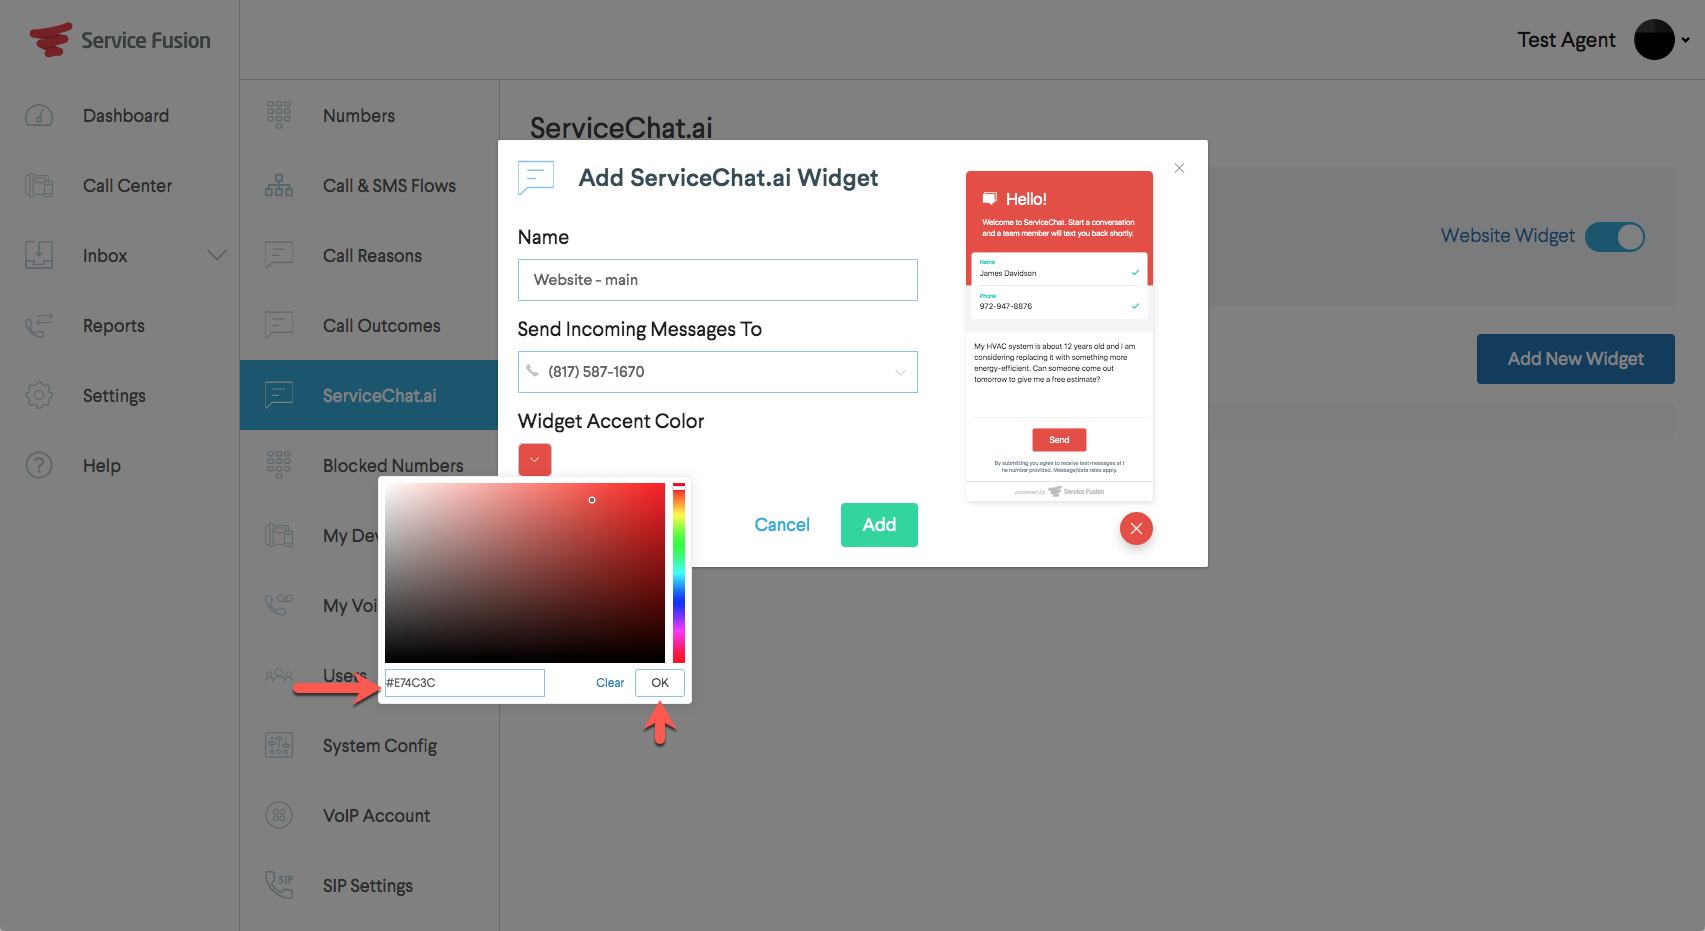Click the My Voicemail phone icon
The image size is (1705, 931).
(x=279, y=606)
